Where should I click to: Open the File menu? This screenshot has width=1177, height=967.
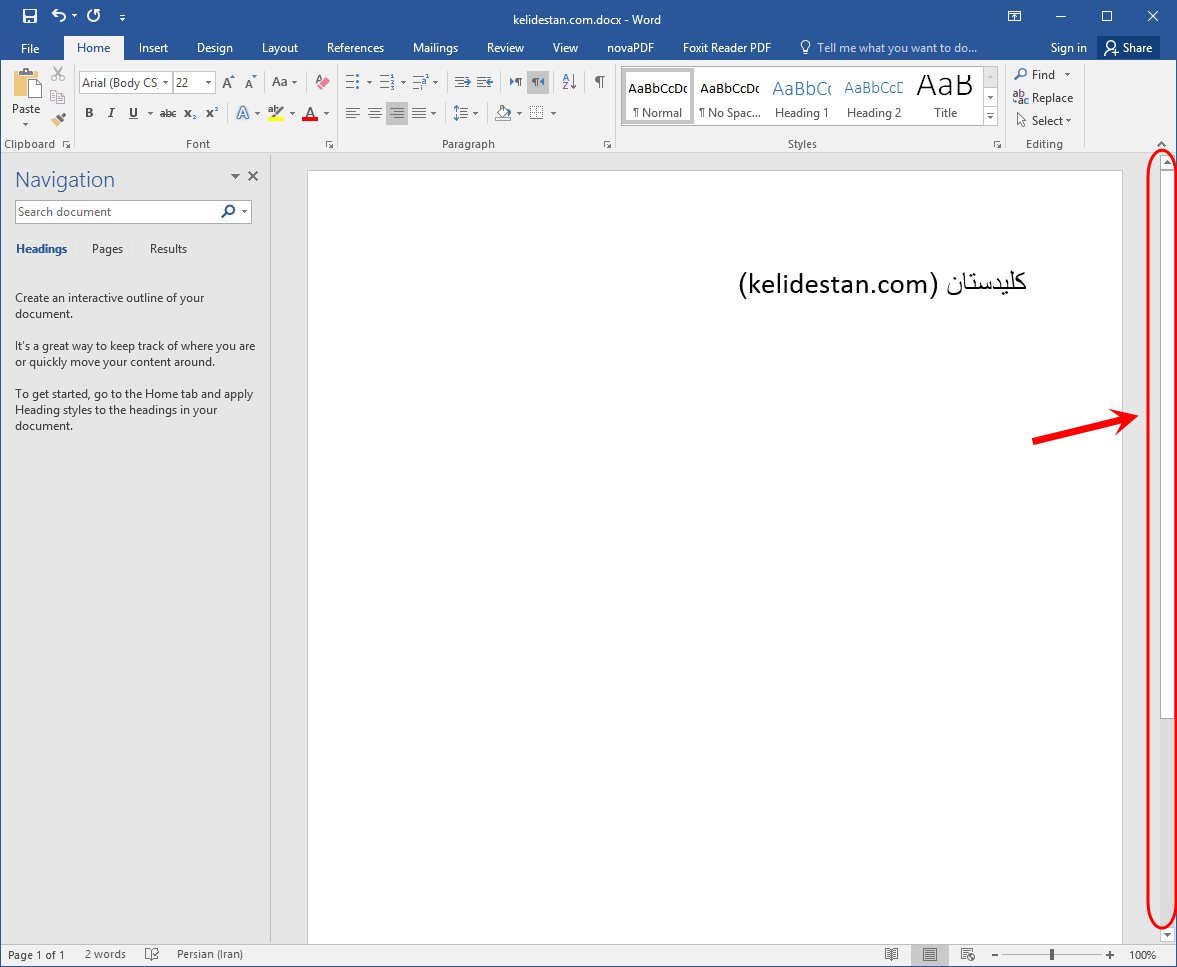tap(30, 48)
